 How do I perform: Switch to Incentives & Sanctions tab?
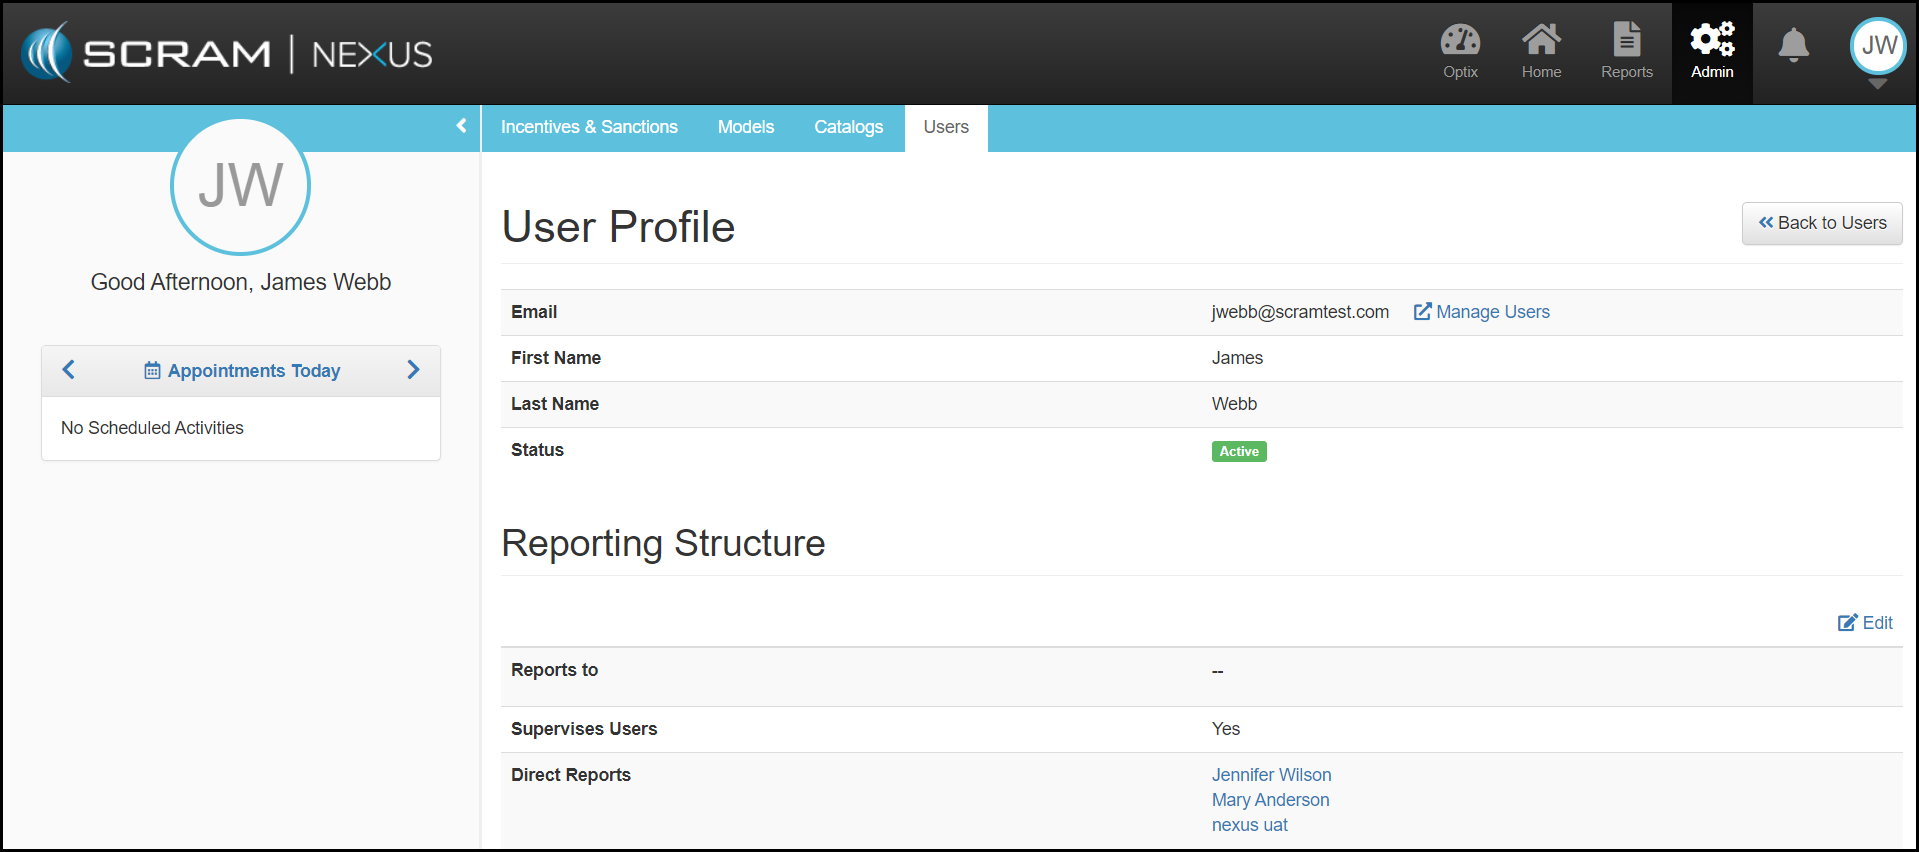589,128
